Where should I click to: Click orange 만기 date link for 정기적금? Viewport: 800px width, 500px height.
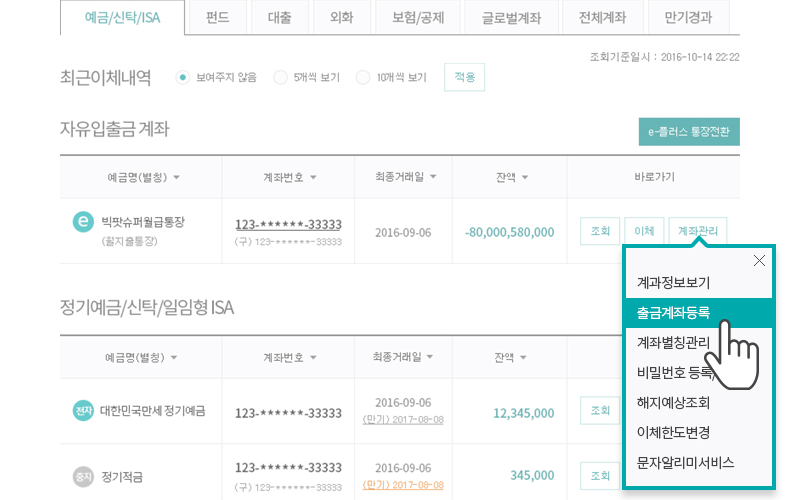point(403,485)
